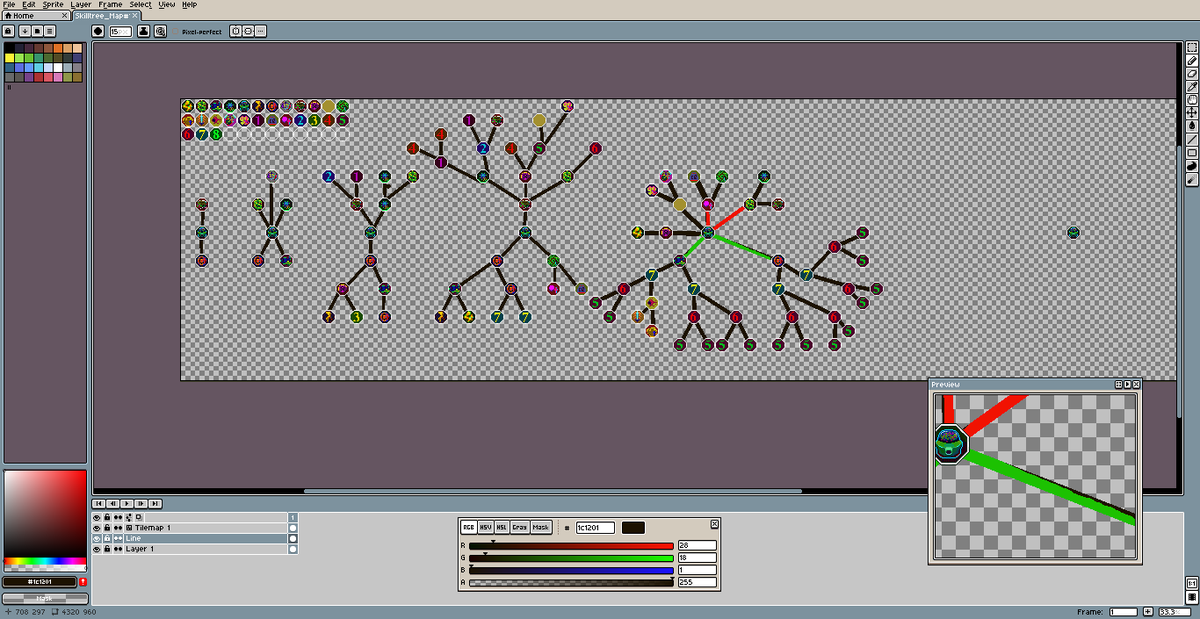Adjust the red R slider
The height and width of the screenshot is (619, 1200).
[x=571, y=546]
